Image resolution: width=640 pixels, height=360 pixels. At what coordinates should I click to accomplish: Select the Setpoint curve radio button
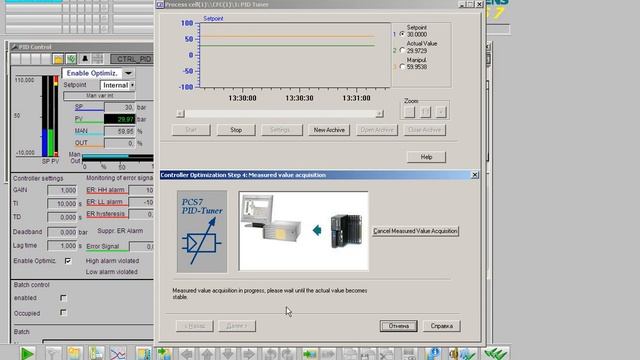[x=402, y=34]
